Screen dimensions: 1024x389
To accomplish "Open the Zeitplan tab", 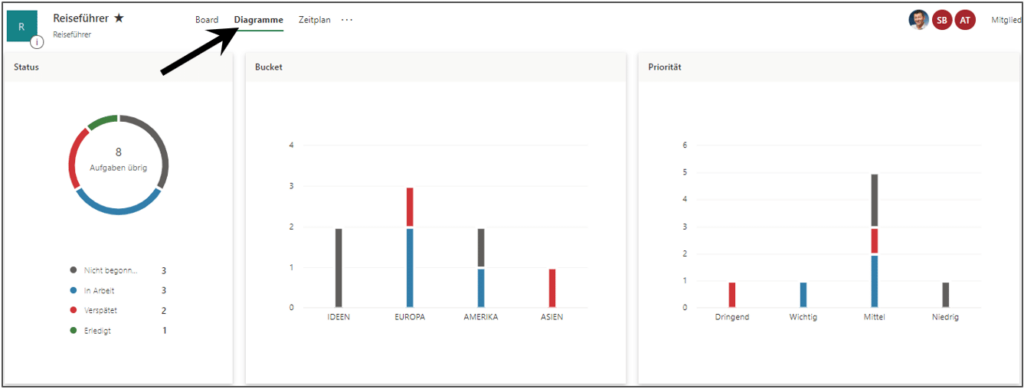I will click(x=314, y=20).
